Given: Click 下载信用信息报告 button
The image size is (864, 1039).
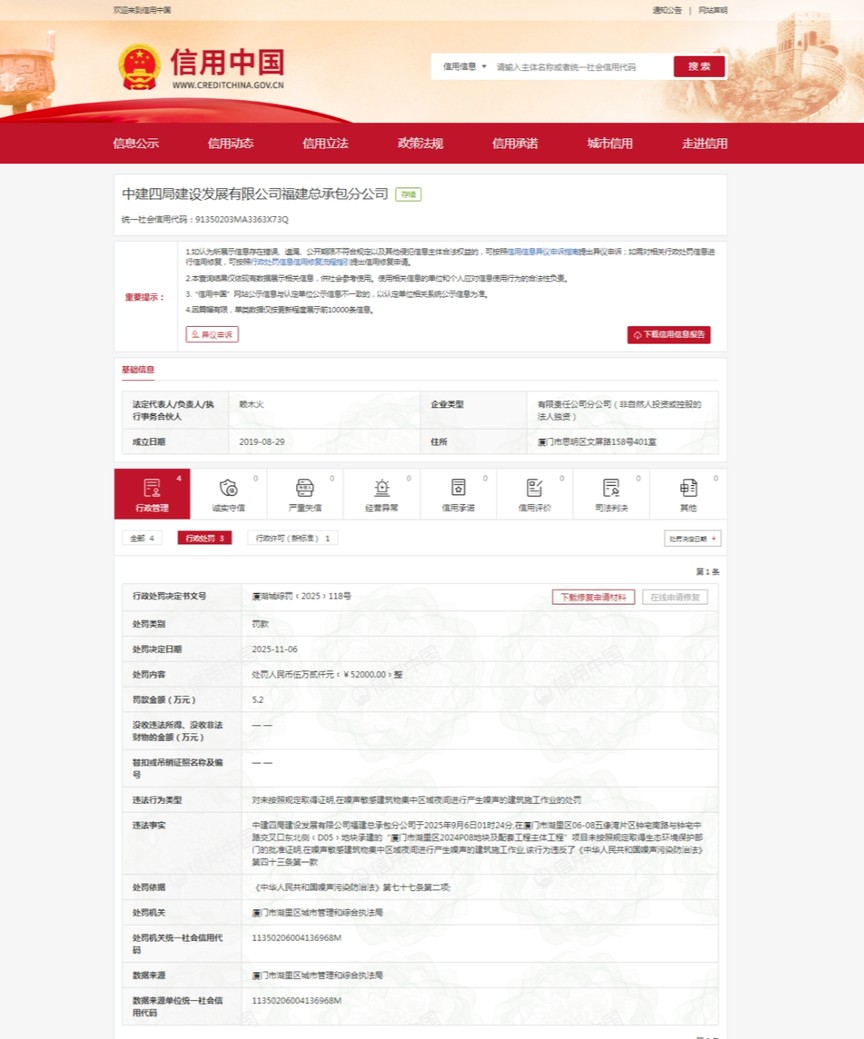Looking at the screenshot, I should coord(669,335).
